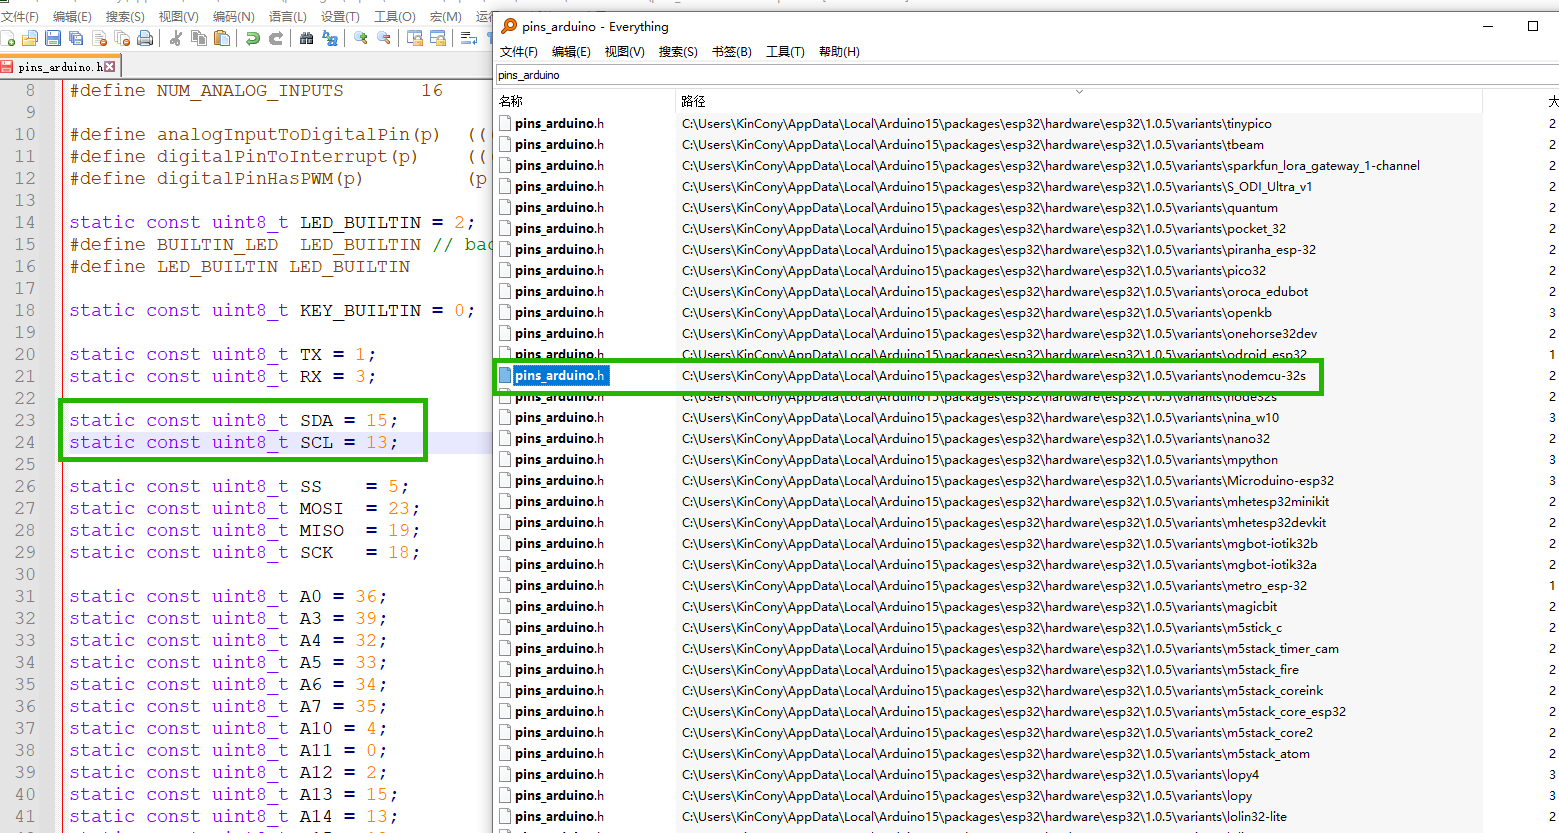This screenshot has width=1559, height=833.
Task: Open the 编码(N) menu in Notepad++
Action: coord(233,17)
